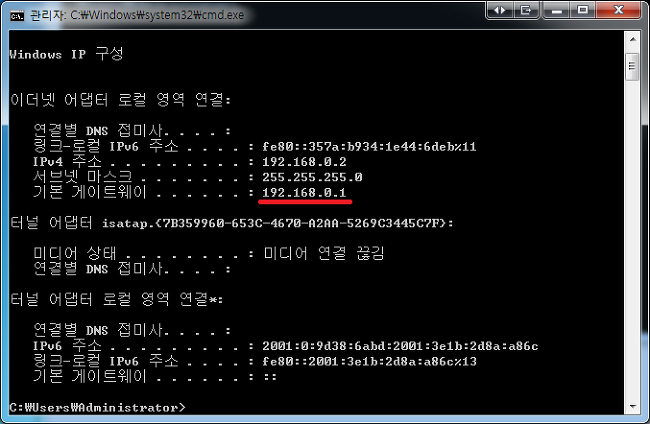650x424 pixels.
Task: Click the 이더넷 어댑터 로컬 영역 연결 line
Action: [121, 100]
